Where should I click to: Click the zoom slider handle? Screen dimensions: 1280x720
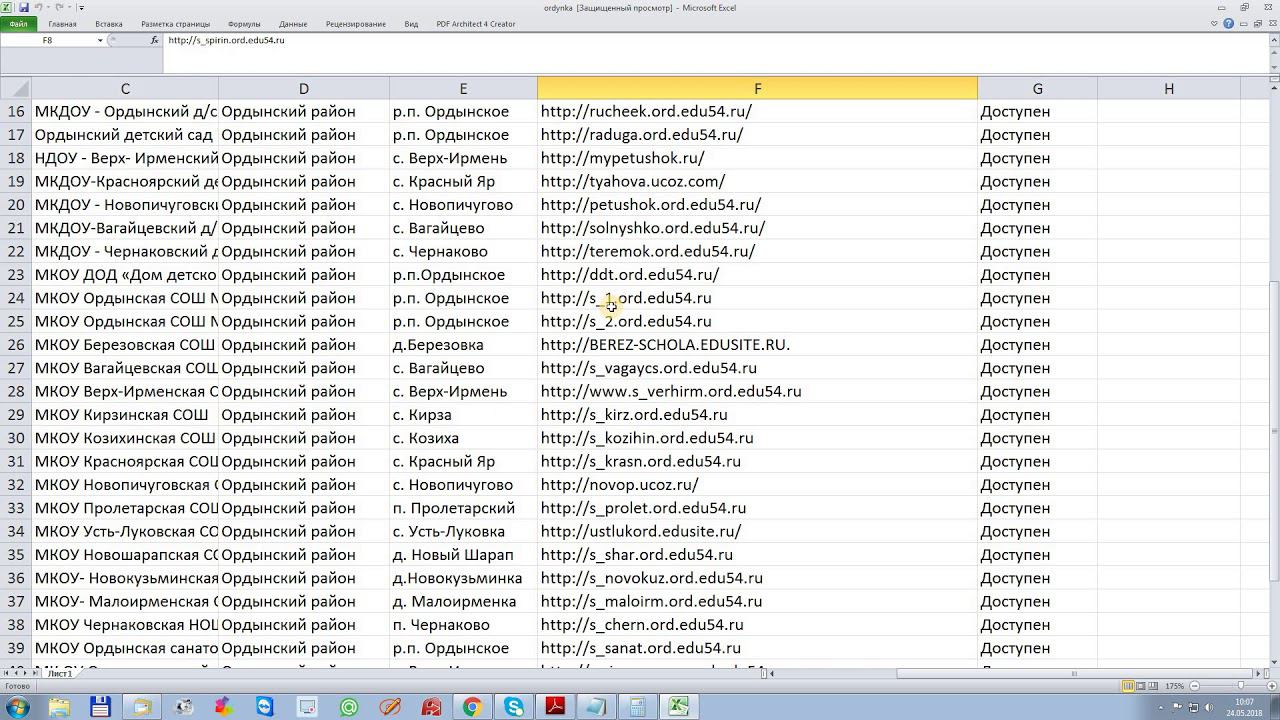[1241, 686]
